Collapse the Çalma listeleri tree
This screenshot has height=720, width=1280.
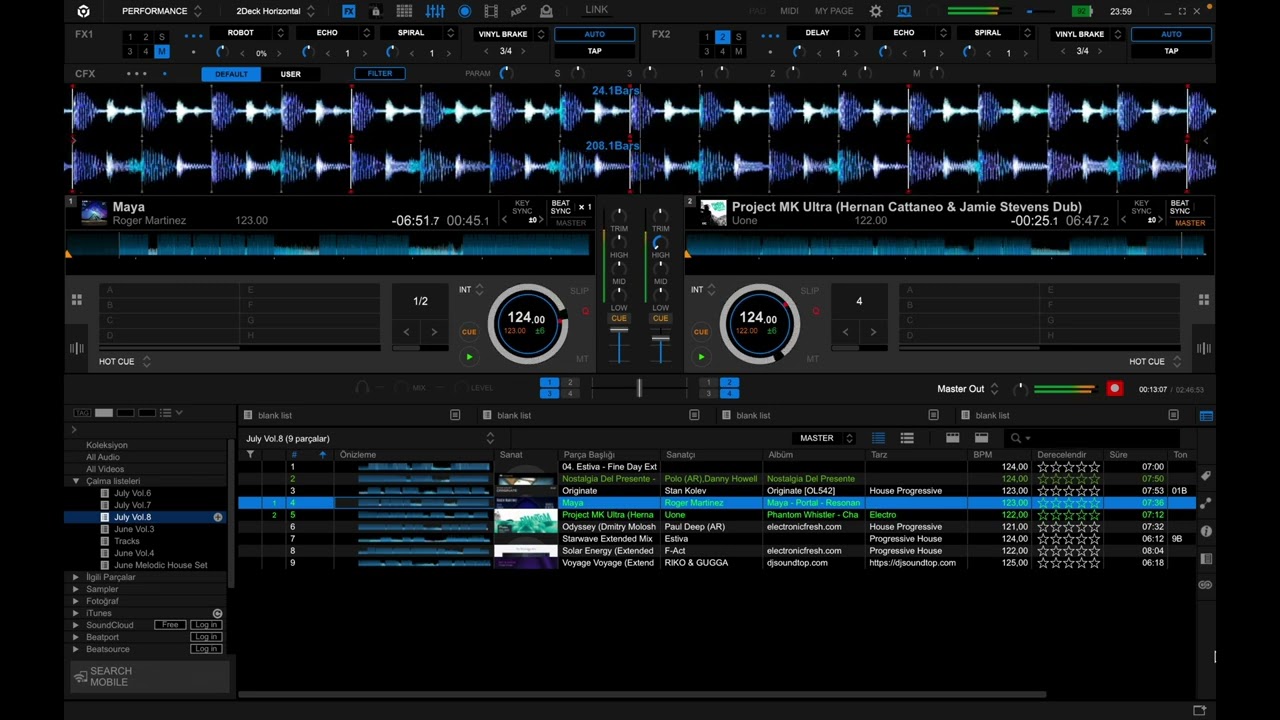click(x=76, y=481)
